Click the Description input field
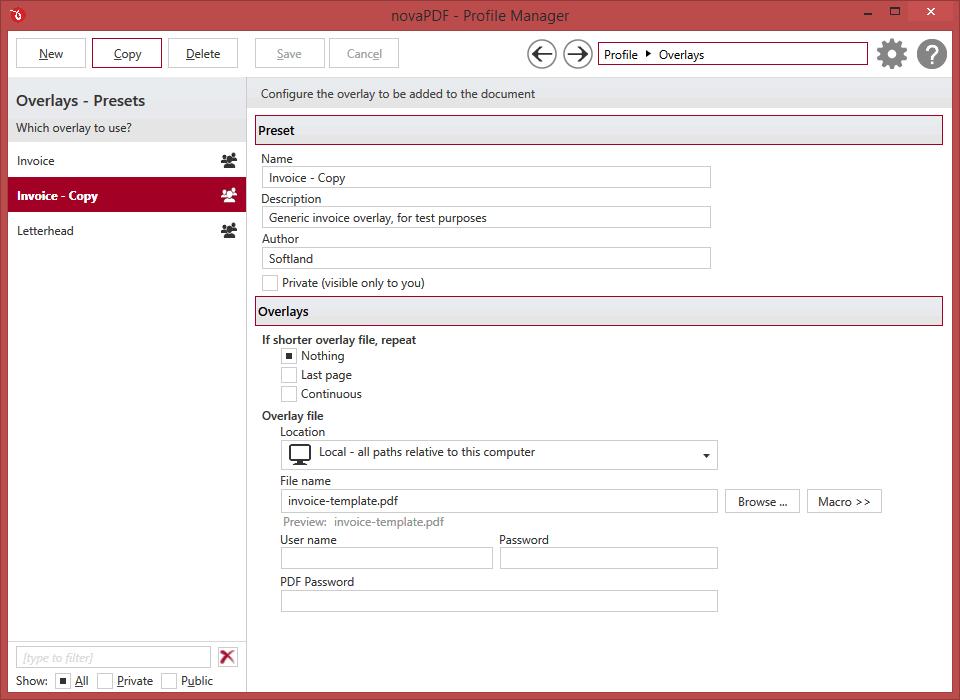The height and width of the screenshot is (700, 960). tap(486, 217)
